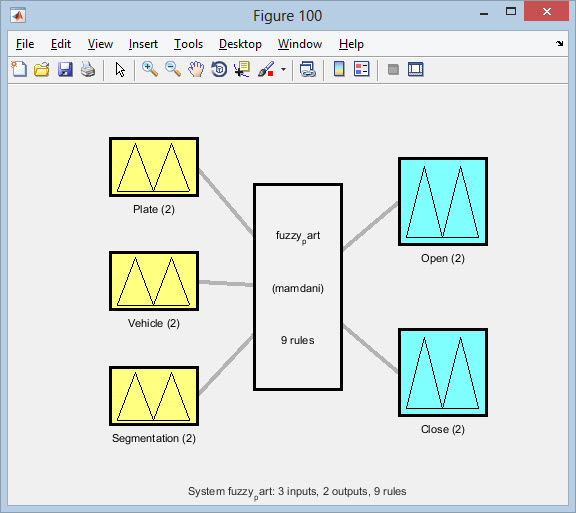Open the Tools menu

(188, 44)
